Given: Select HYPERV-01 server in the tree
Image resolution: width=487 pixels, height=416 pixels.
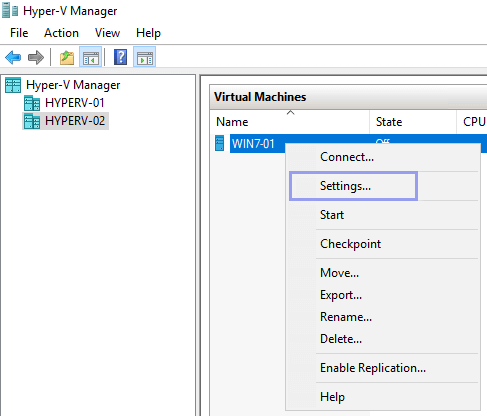Looking at the screenshot, I should click(x=75, y=103).
